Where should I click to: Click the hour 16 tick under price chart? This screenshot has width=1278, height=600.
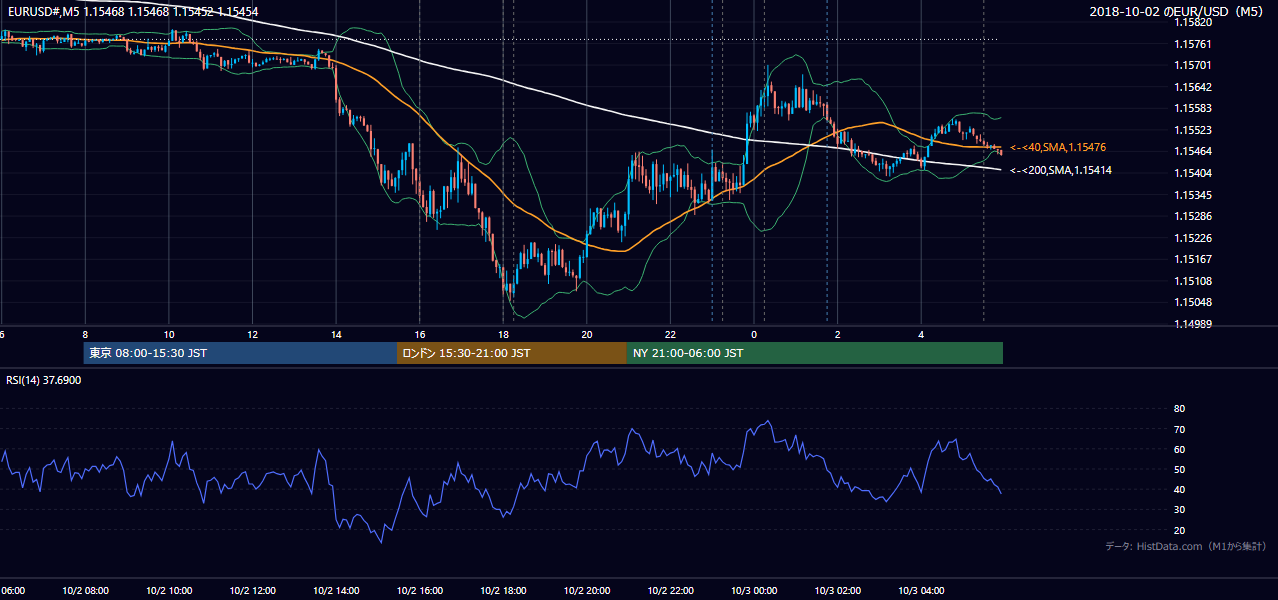420,334
